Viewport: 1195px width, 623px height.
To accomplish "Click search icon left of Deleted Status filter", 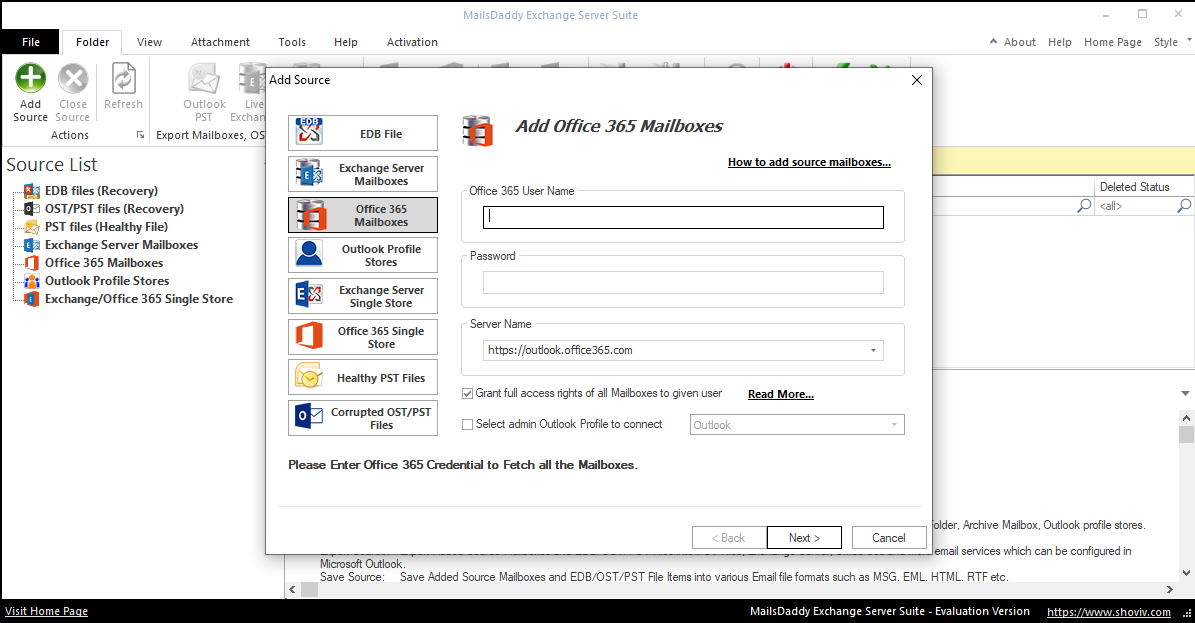I will coord(1084,206).
